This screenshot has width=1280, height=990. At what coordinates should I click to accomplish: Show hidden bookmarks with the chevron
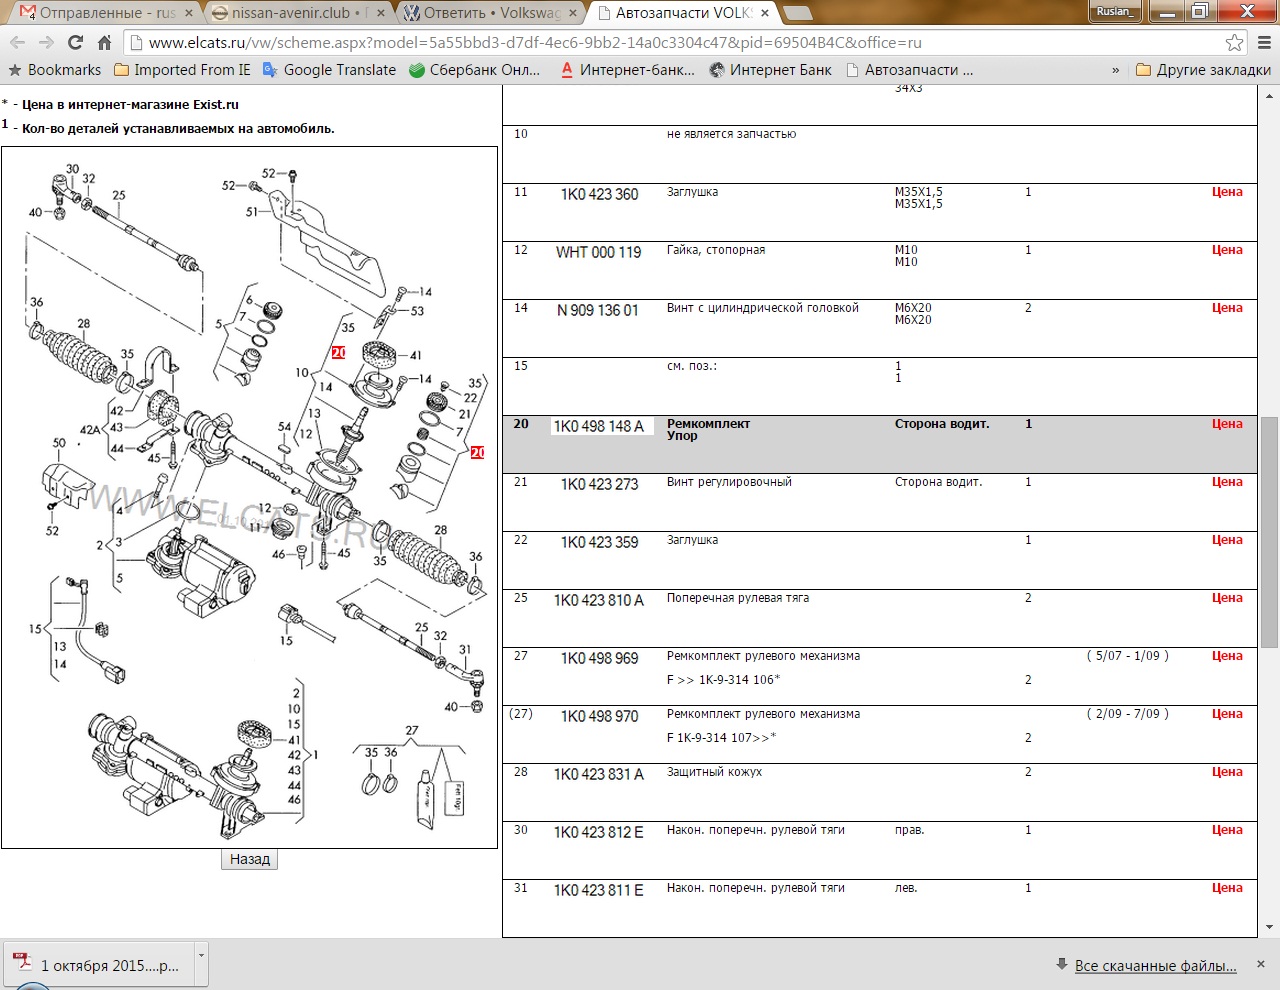(x=1116, y=70)
